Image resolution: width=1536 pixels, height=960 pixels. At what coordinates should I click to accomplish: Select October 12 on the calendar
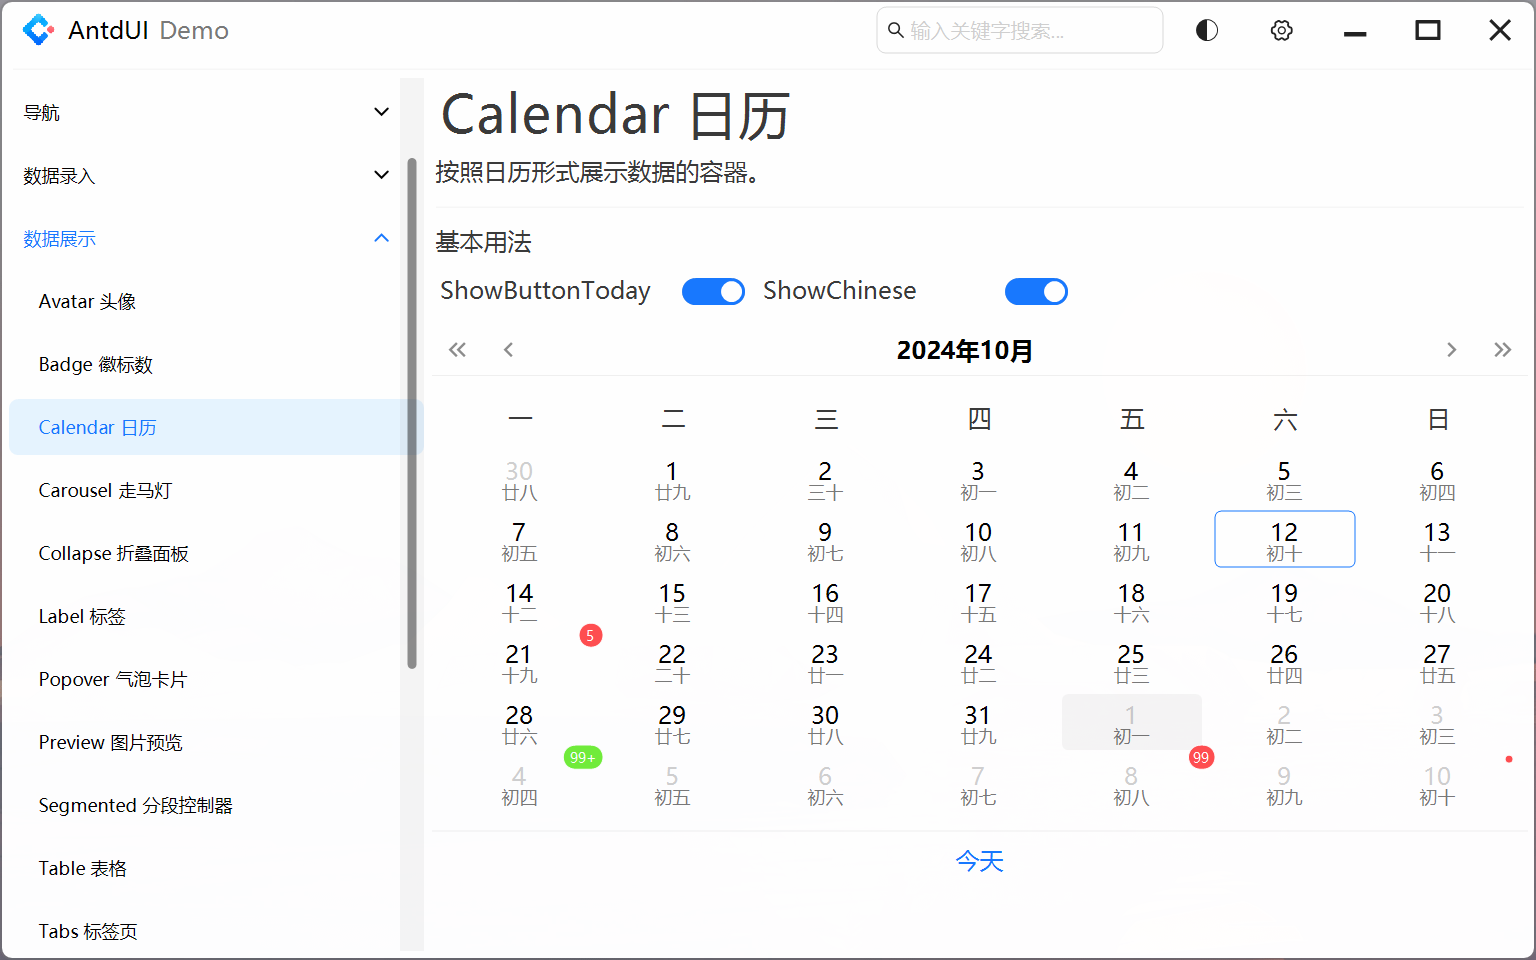tap(1284, 539)
